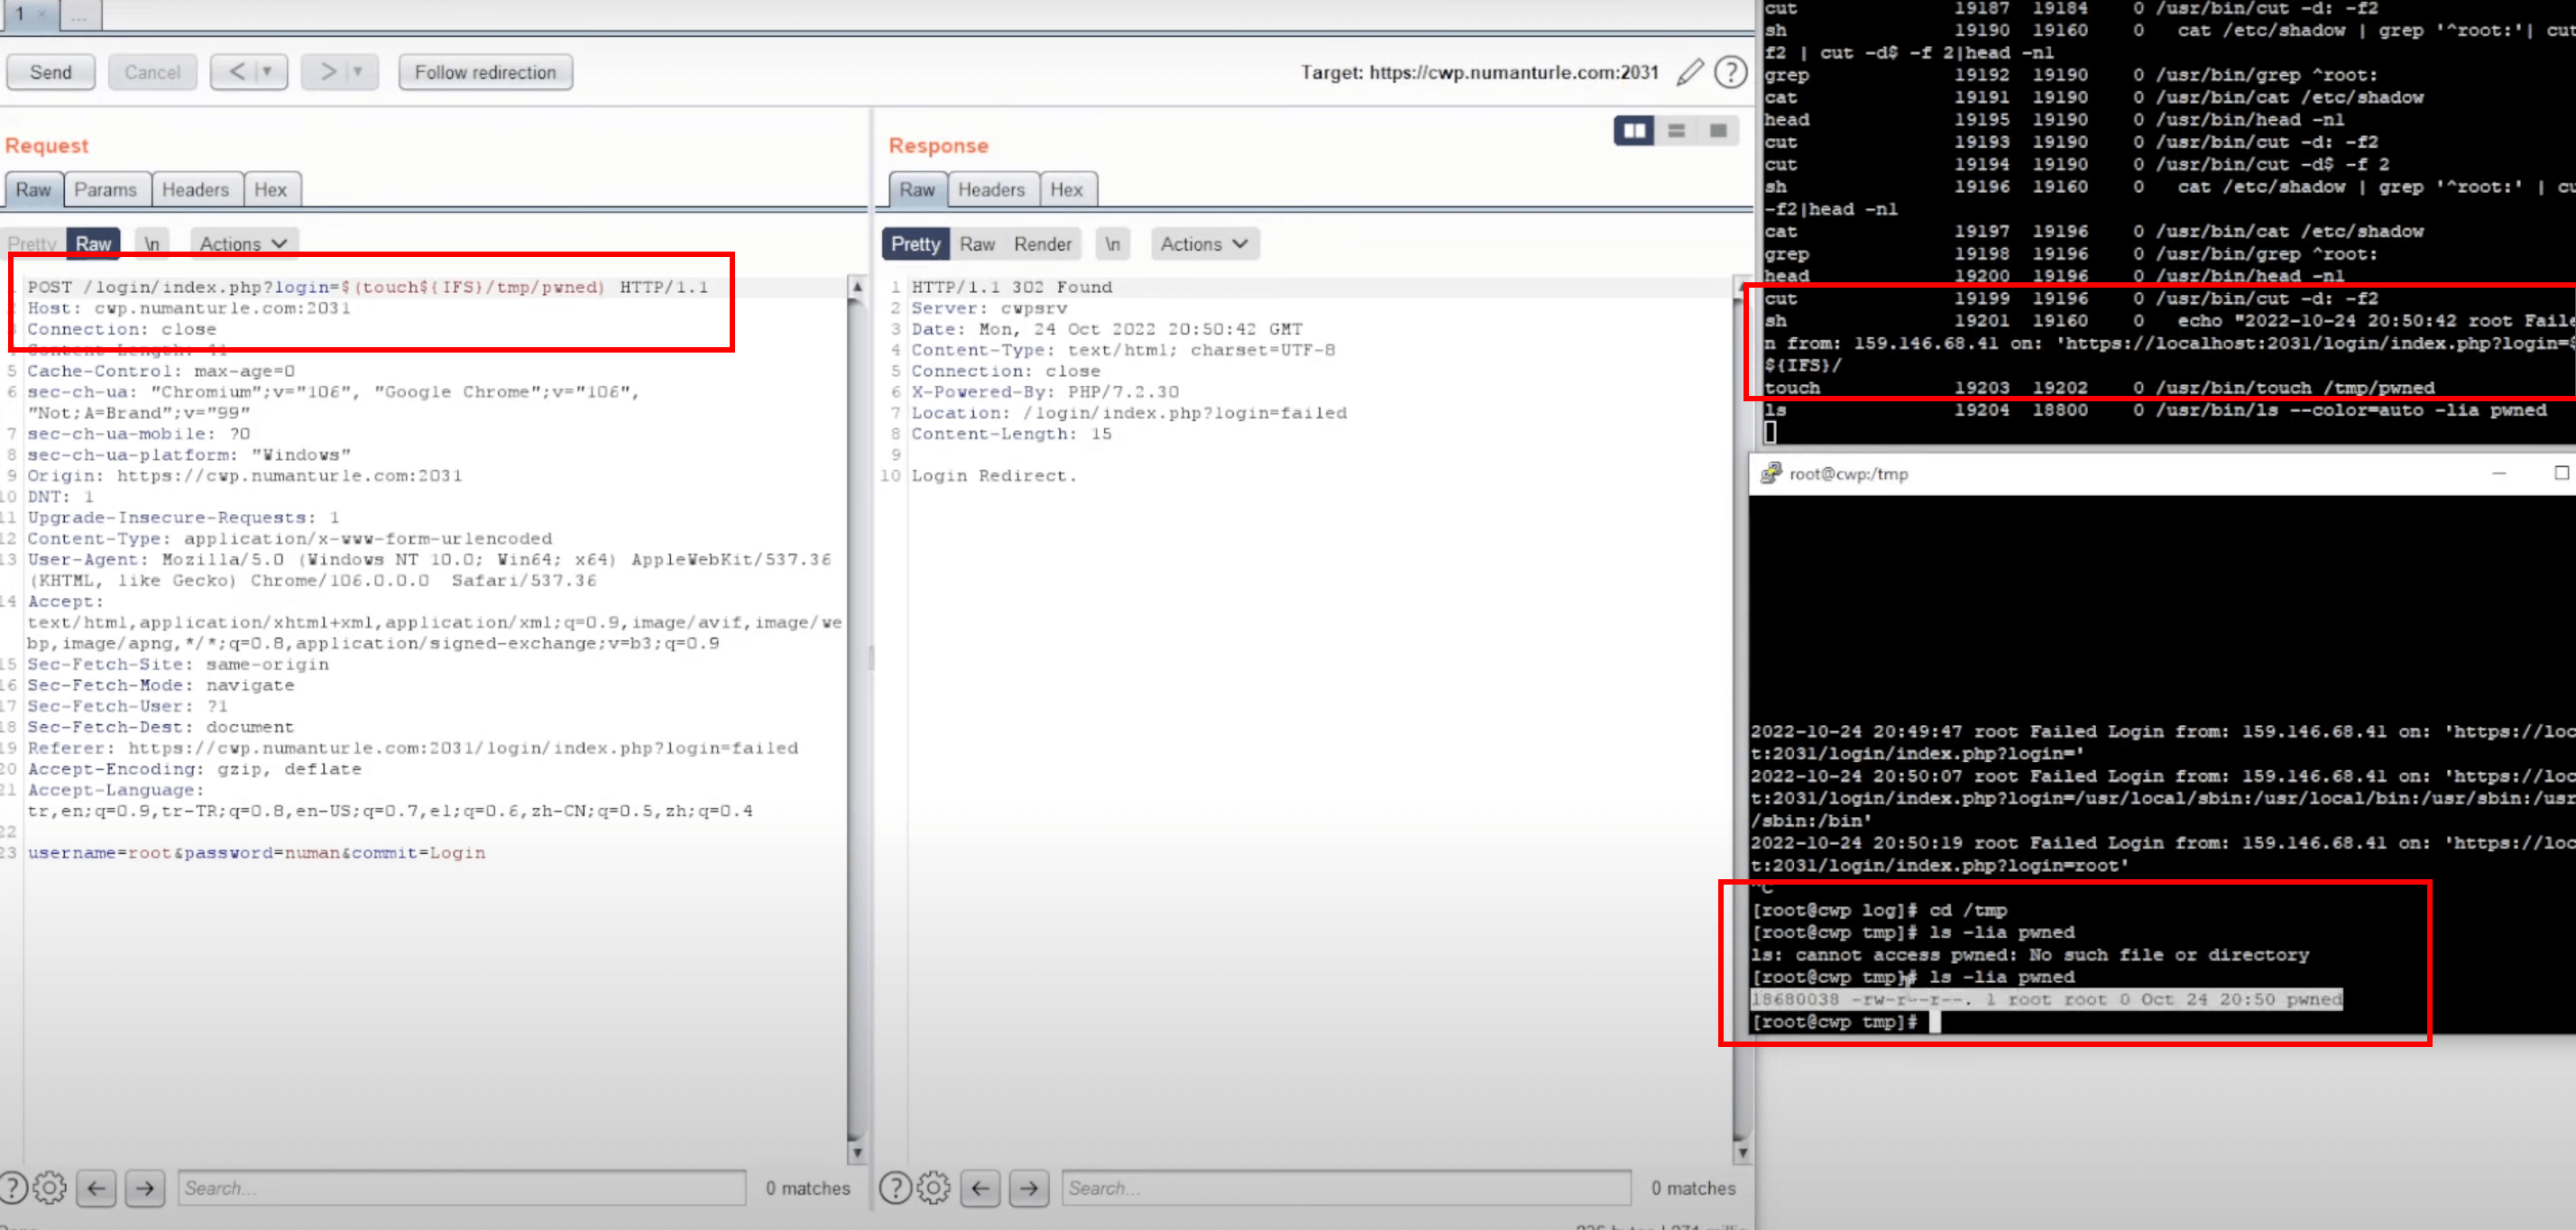The width and height of the screenshot is (2576, 1230).
Task: Toggle response newline \n display
Action: (x=1112, y=244)
